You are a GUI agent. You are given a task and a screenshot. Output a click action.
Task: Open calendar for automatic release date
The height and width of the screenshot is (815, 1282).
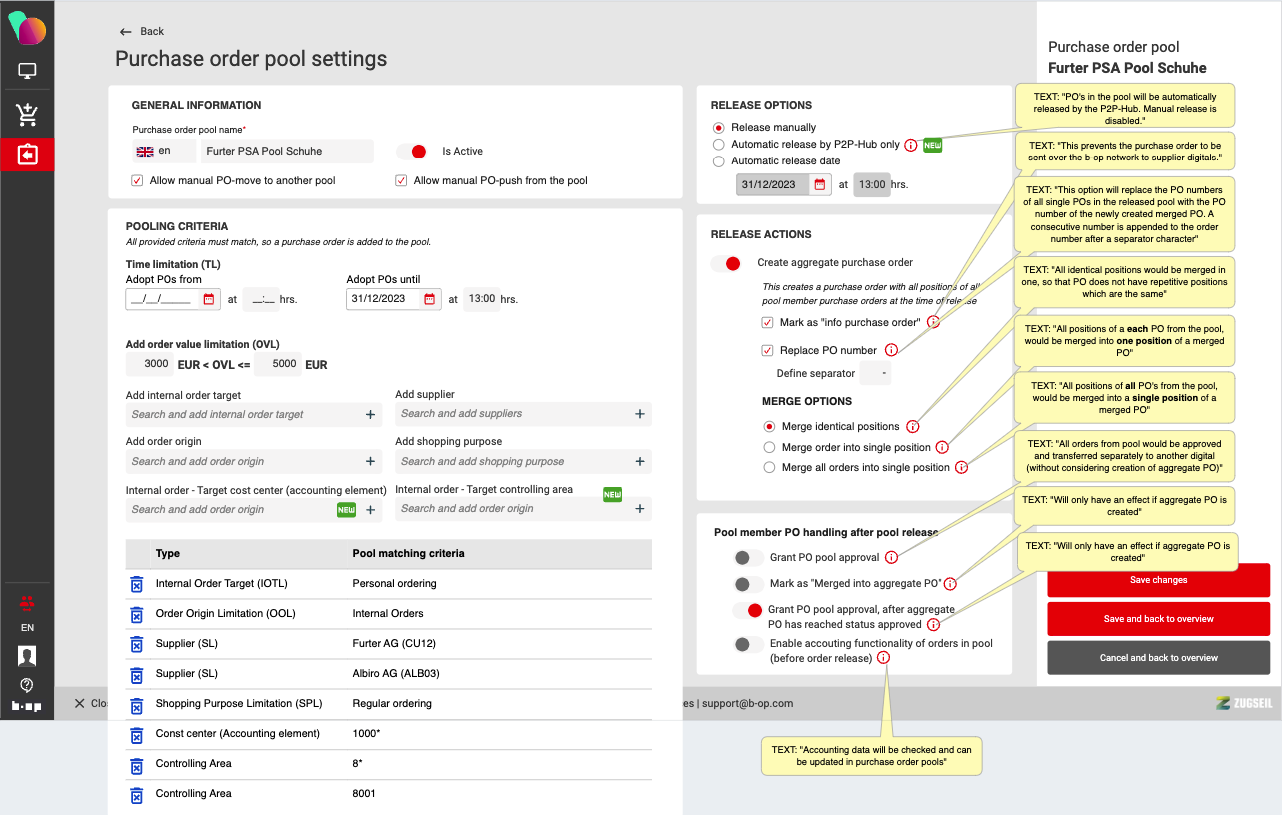[x=820, y=185]
